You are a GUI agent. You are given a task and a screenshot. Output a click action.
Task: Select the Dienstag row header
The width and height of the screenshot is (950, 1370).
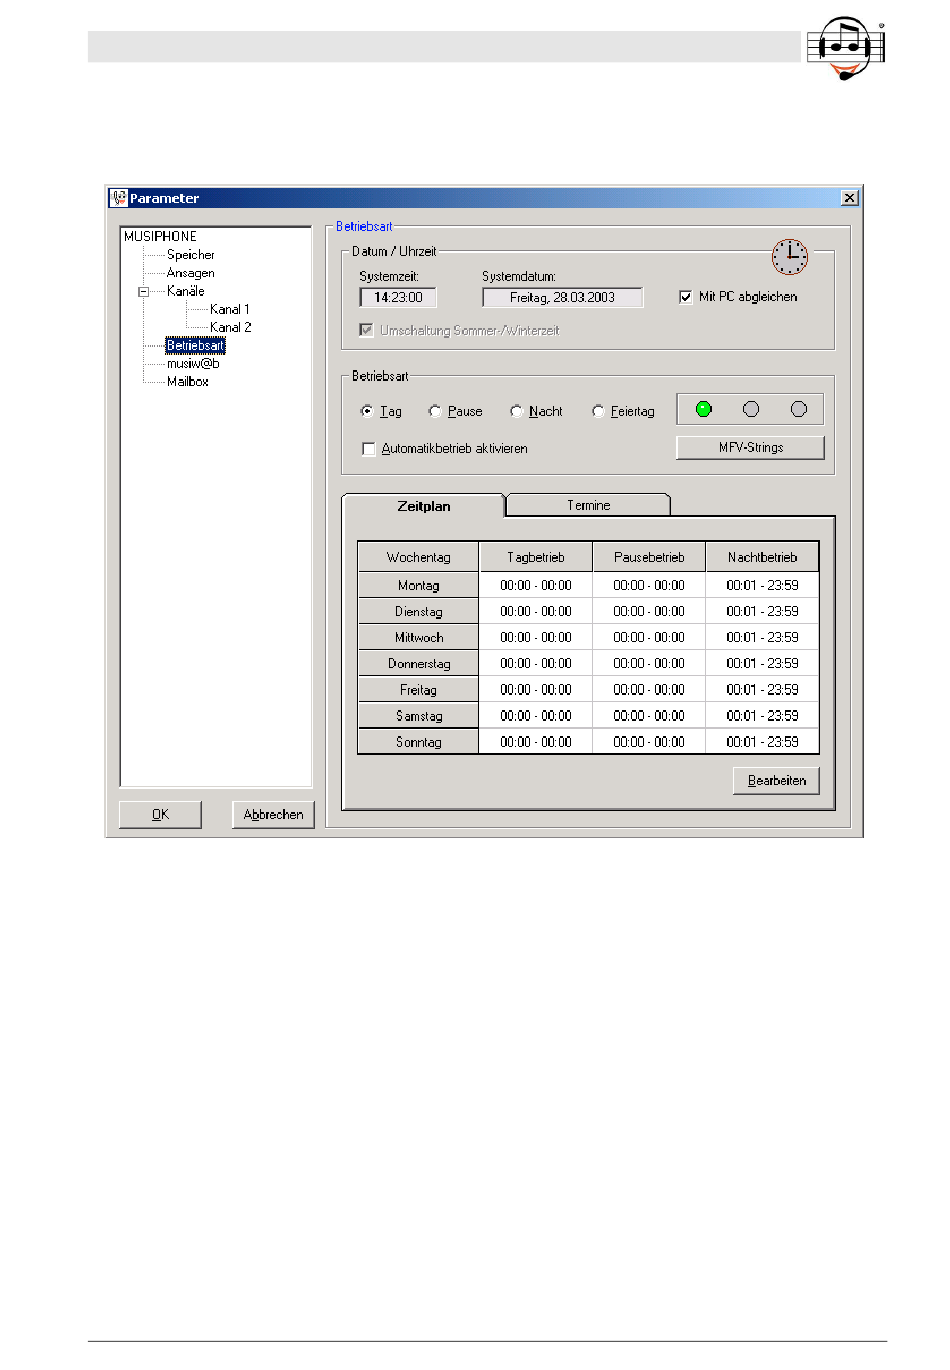[x=419, y=611]
